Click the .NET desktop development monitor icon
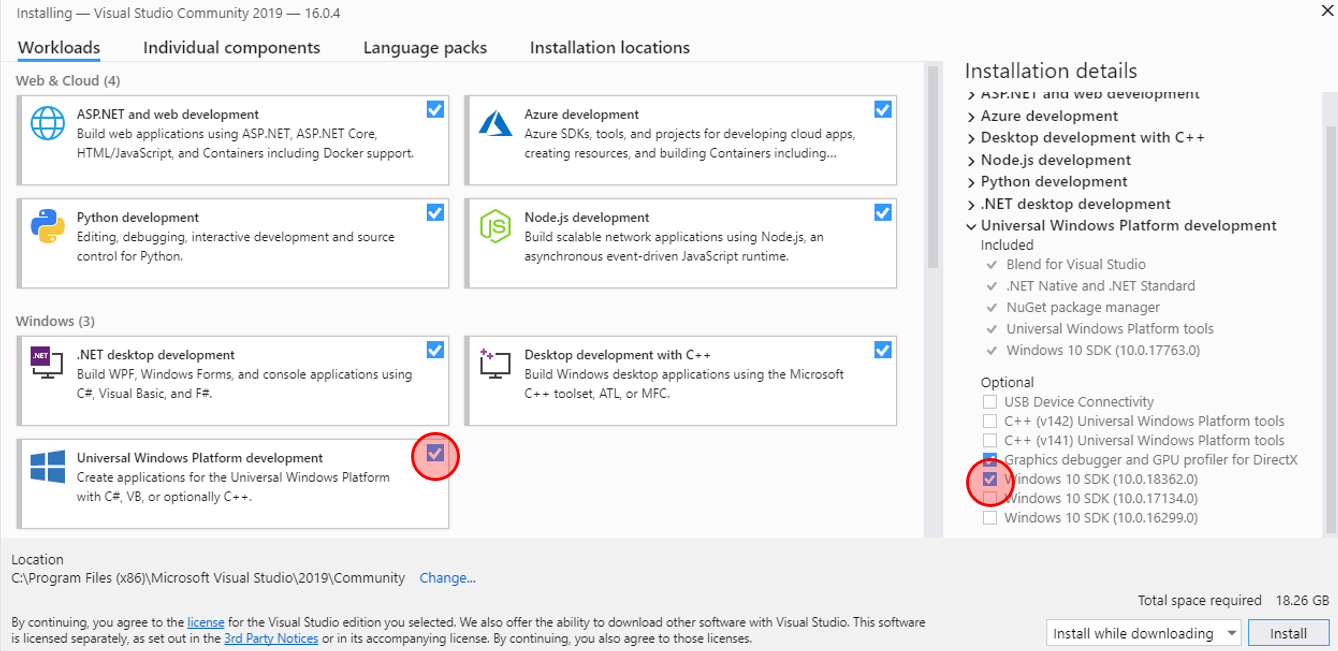The image size is (1338, 651). (x=46, y=363)
